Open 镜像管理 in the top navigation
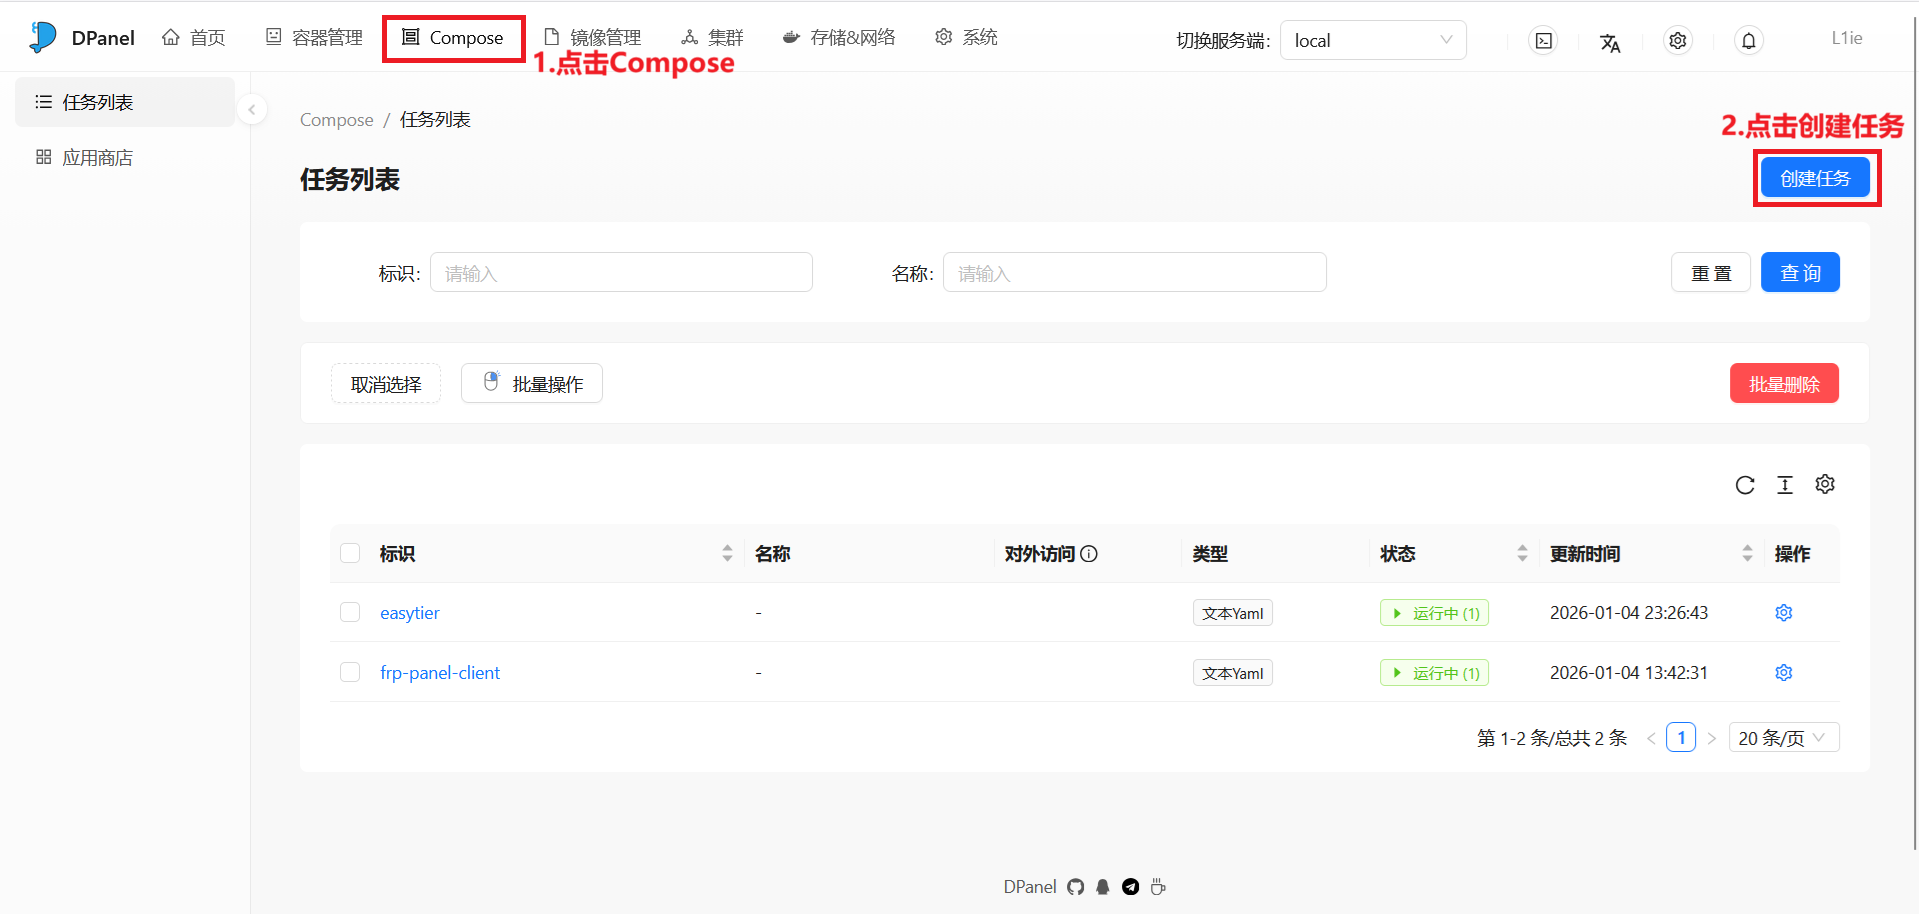Image resolution: width=1919 pixels, height=914 pixels. click(593, 38)
